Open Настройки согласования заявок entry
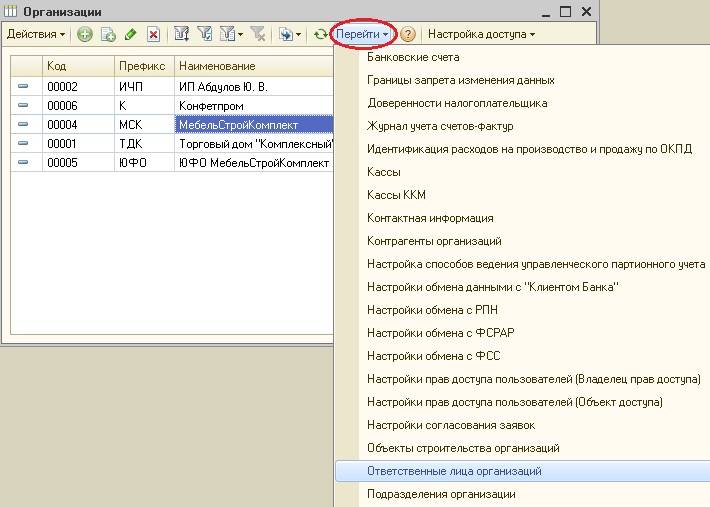Screen dimensions: 710x507 (x=522, y=425)
